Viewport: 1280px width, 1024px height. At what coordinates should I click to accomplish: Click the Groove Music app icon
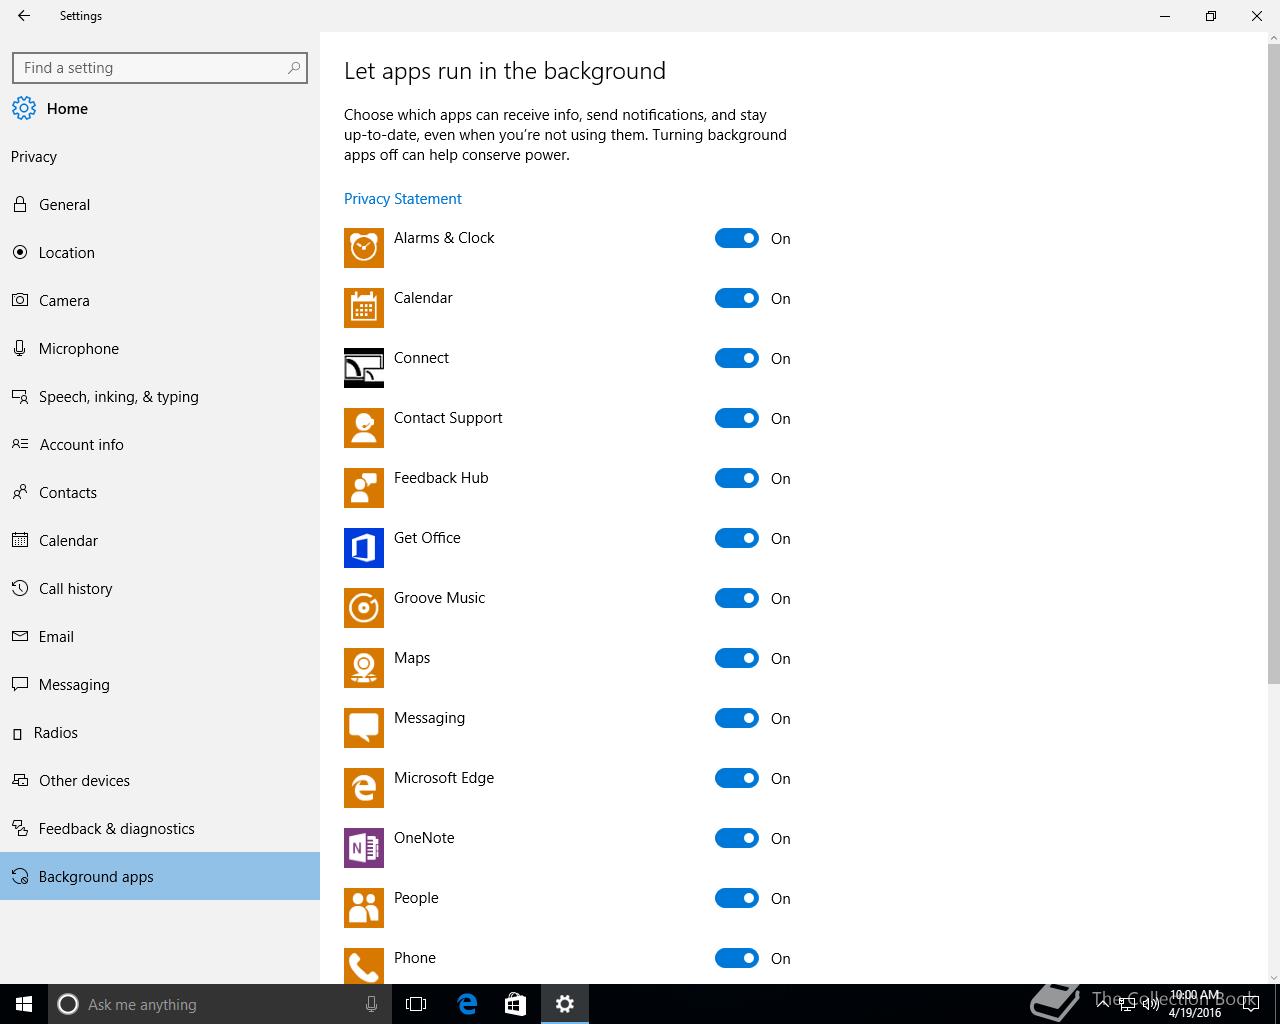click(x=364, y=608)
